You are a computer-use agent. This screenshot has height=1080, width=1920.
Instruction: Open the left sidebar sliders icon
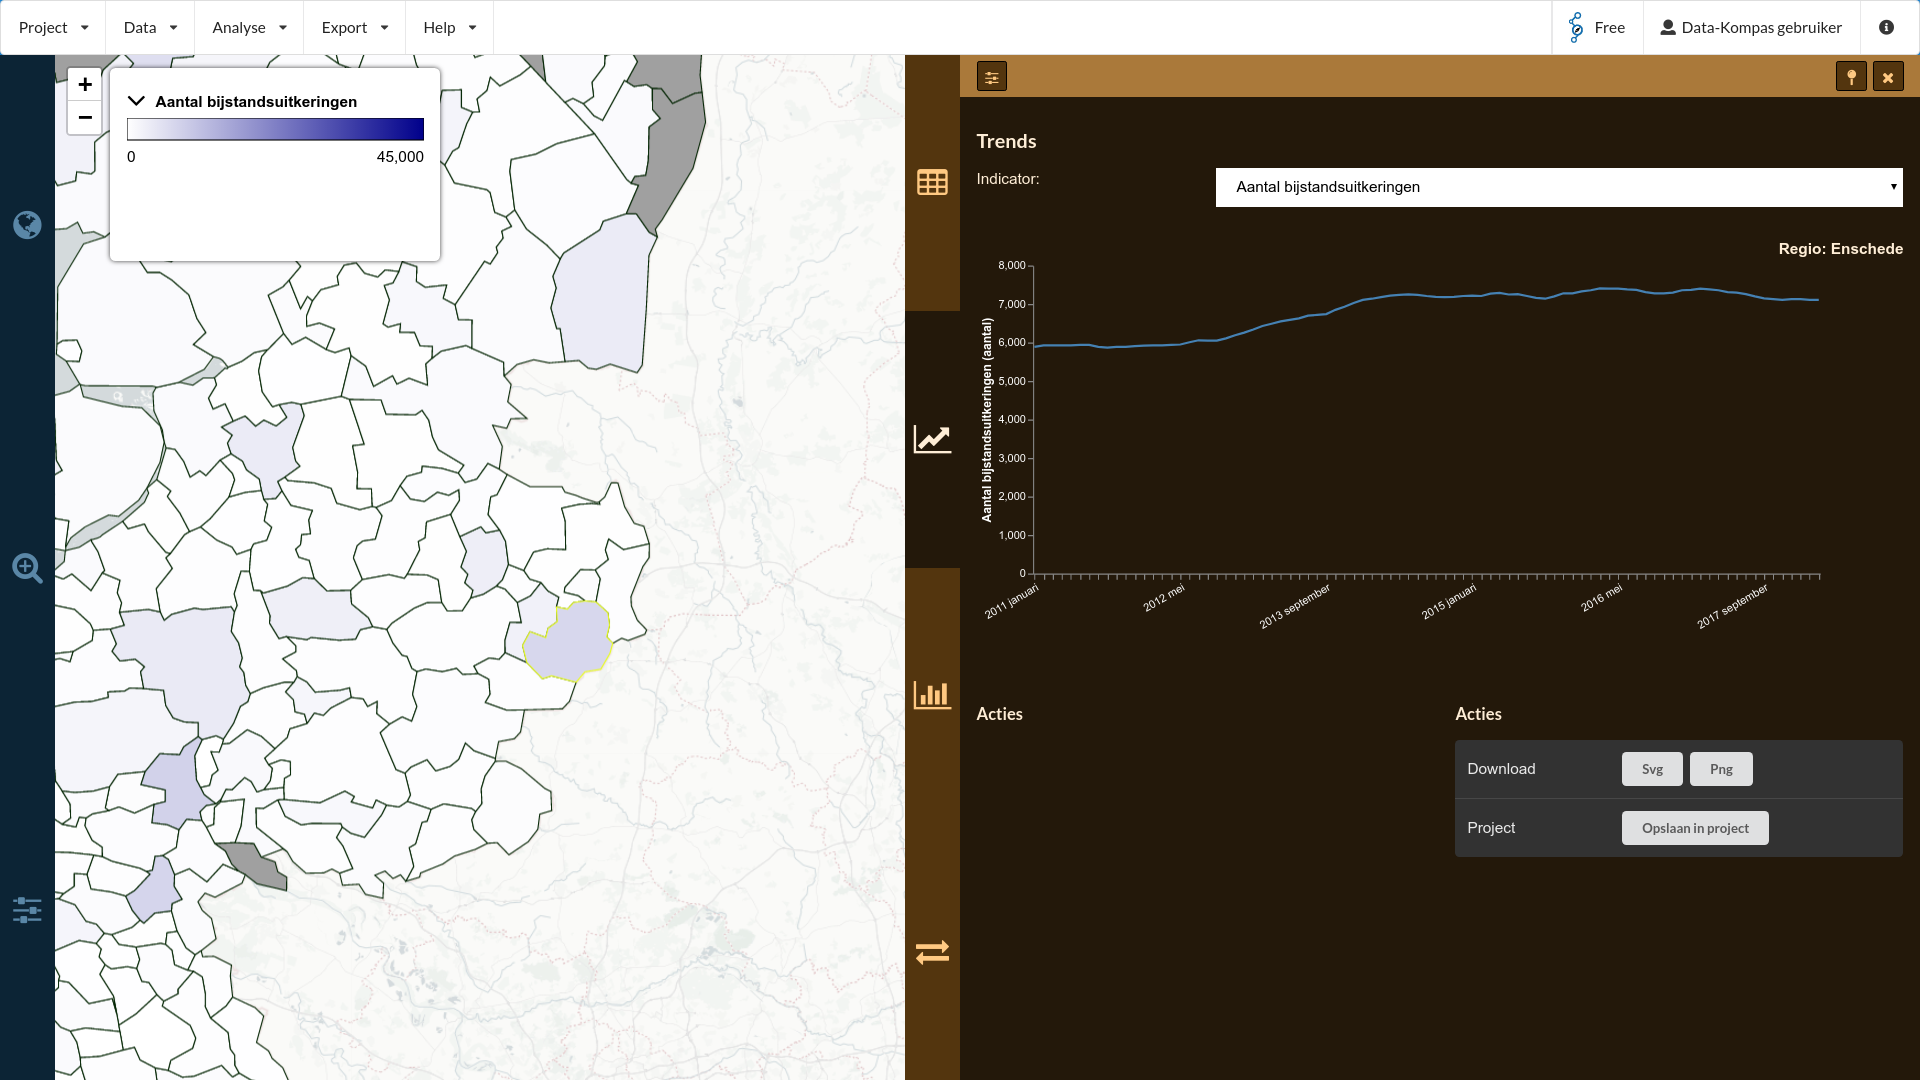point(27,910)
